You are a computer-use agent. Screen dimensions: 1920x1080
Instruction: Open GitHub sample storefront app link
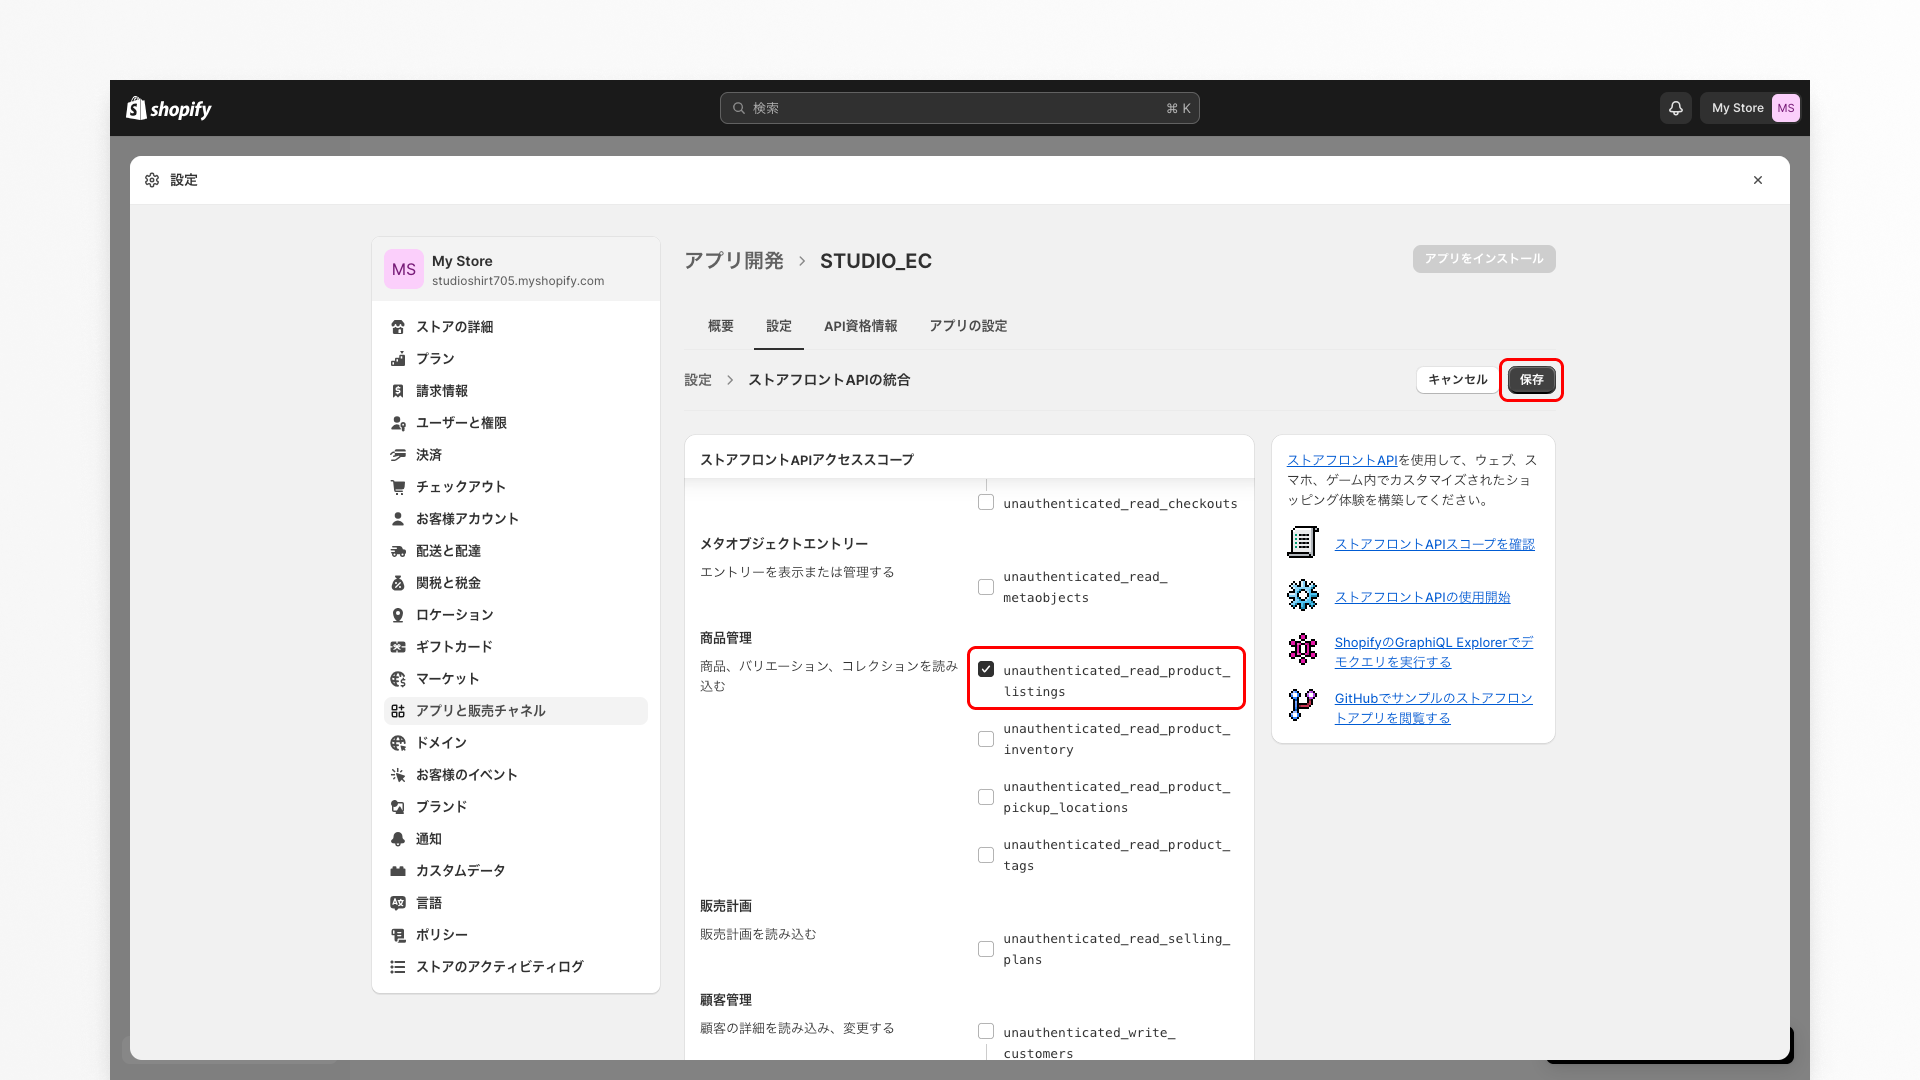[1434, 708]
